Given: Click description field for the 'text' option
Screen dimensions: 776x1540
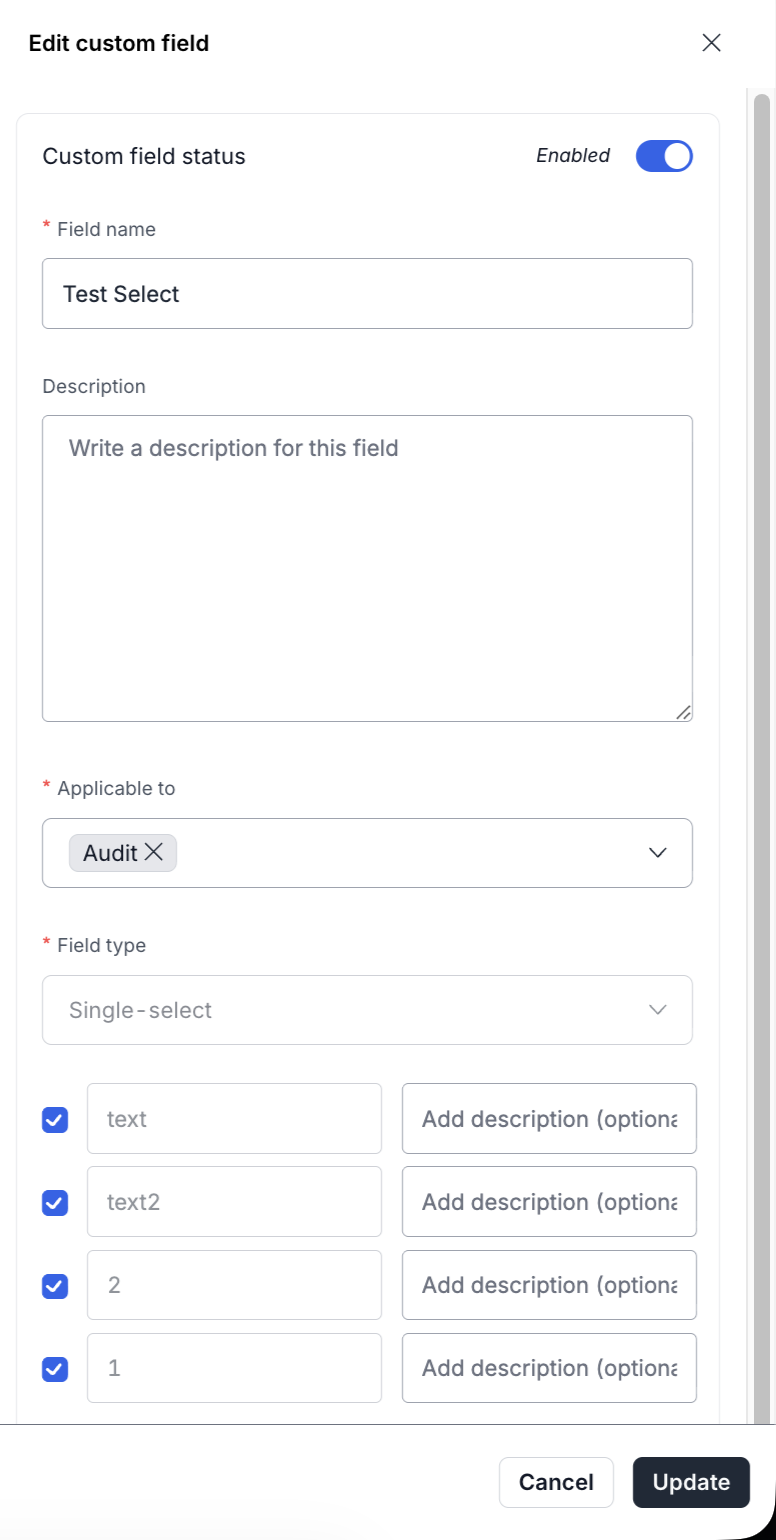Looking at the screenshot, I should coord(549,1119).
